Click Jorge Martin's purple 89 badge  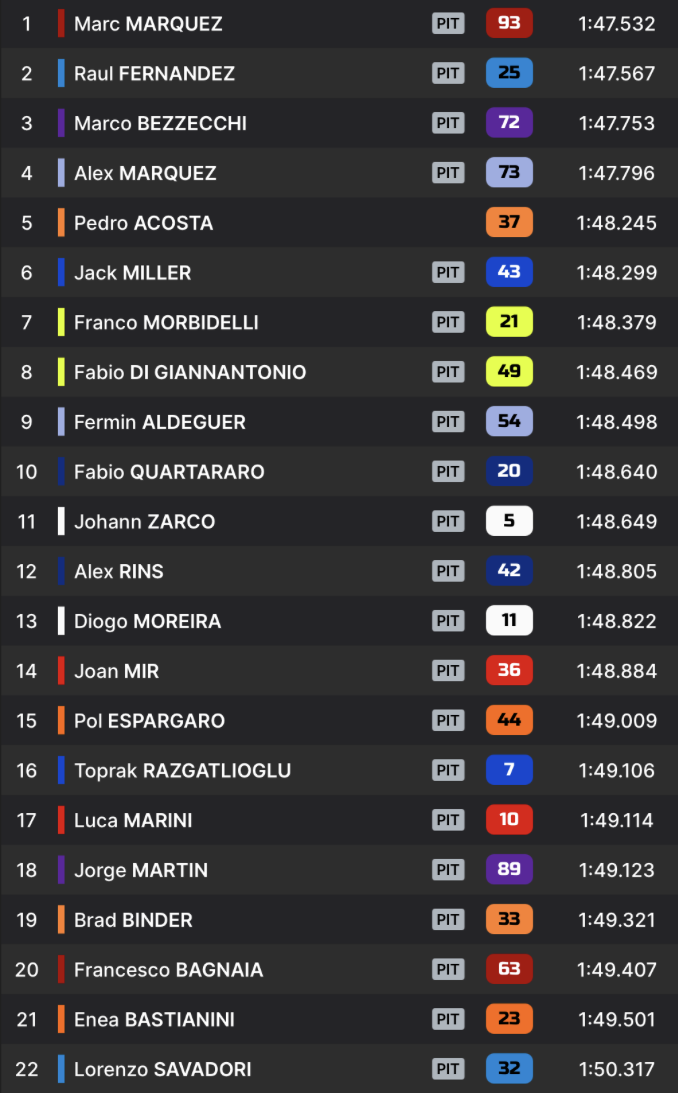click(509, 870)
